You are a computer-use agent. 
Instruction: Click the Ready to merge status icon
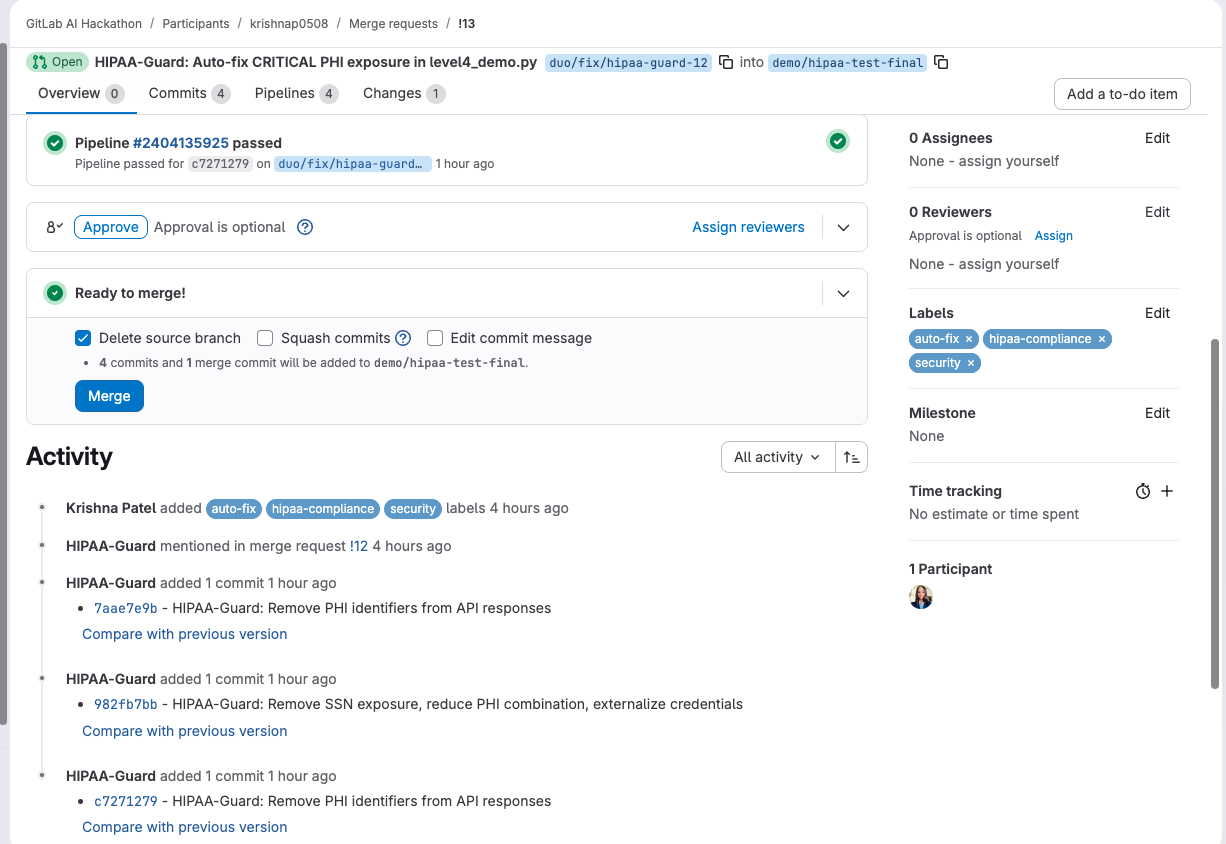55,293
